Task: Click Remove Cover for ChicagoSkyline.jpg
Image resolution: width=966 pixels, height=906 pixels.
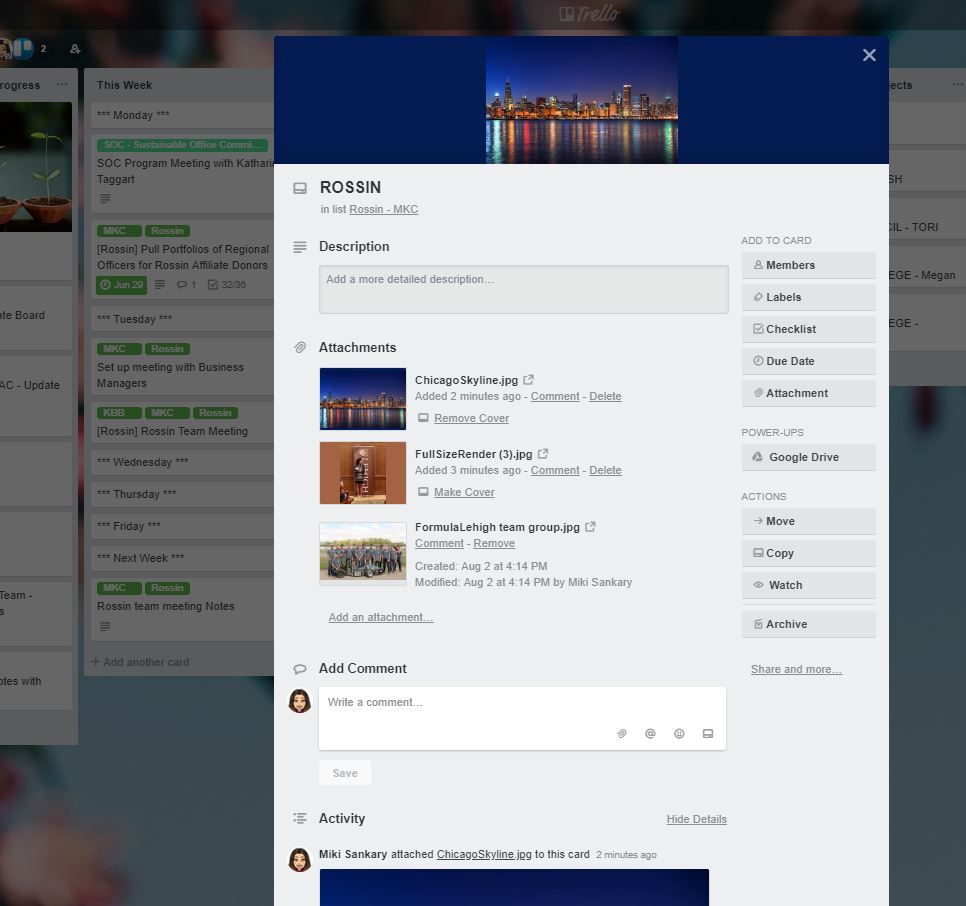Action: click(x=471, y=418)
